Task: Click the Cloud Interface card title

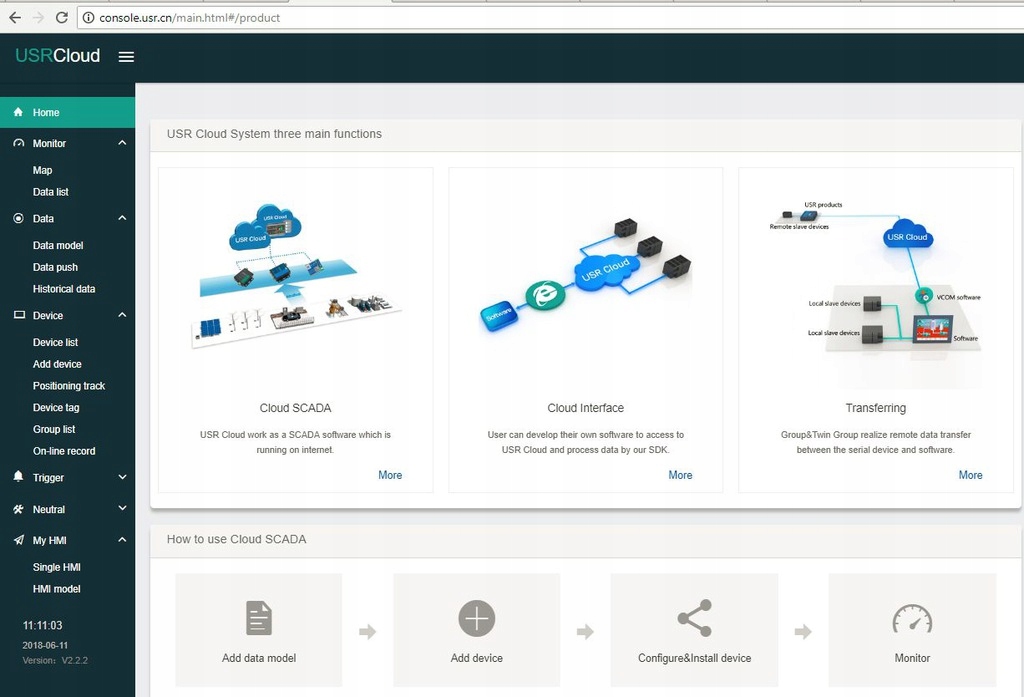Action: [585, 408]
